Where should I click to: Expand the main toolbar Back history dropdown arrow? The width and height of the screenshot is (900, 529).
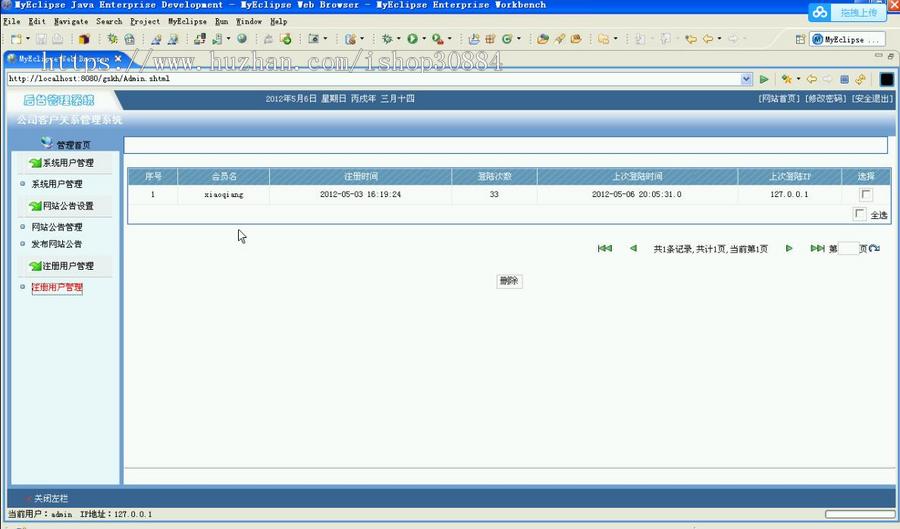pyautogui.click(x=719, y=39)
